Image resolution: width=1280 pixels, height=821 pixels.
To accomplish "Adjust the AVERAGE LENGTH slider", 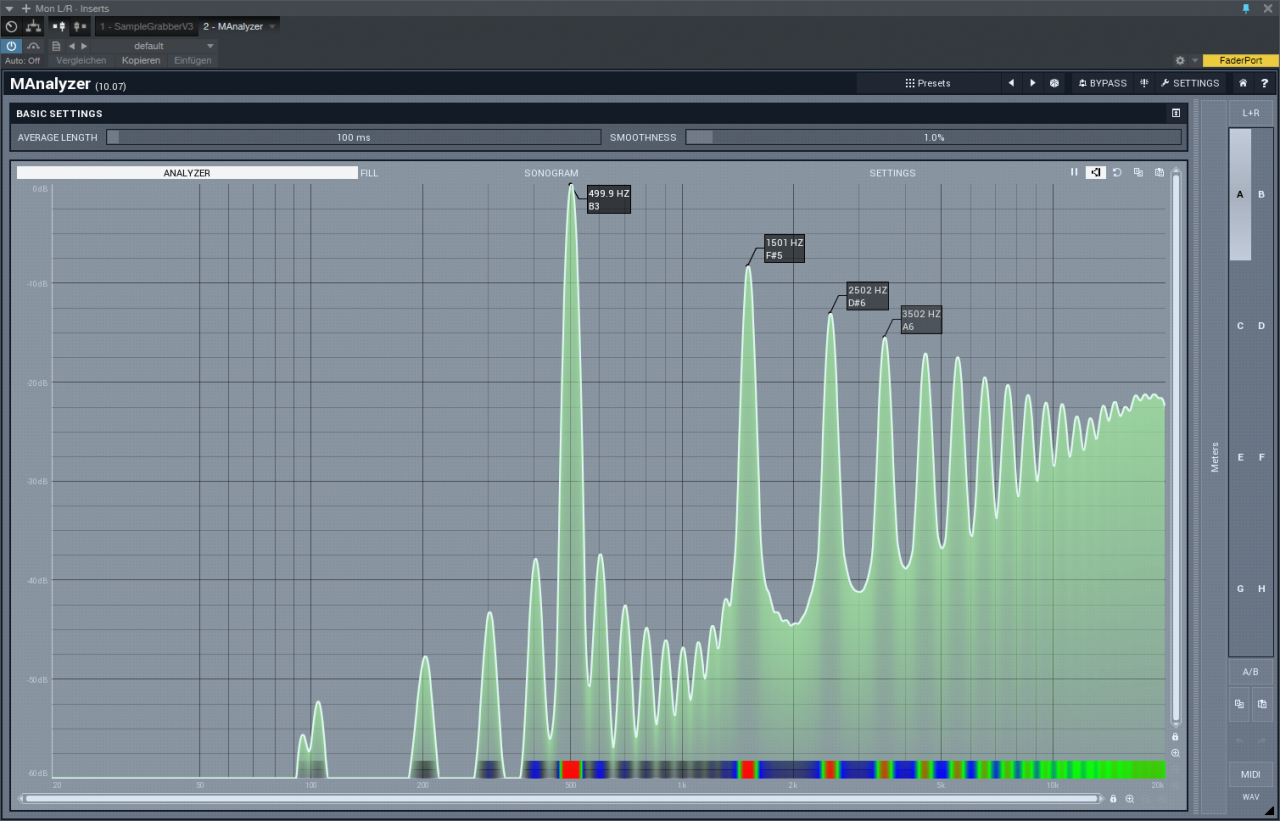I will point(353,137).
